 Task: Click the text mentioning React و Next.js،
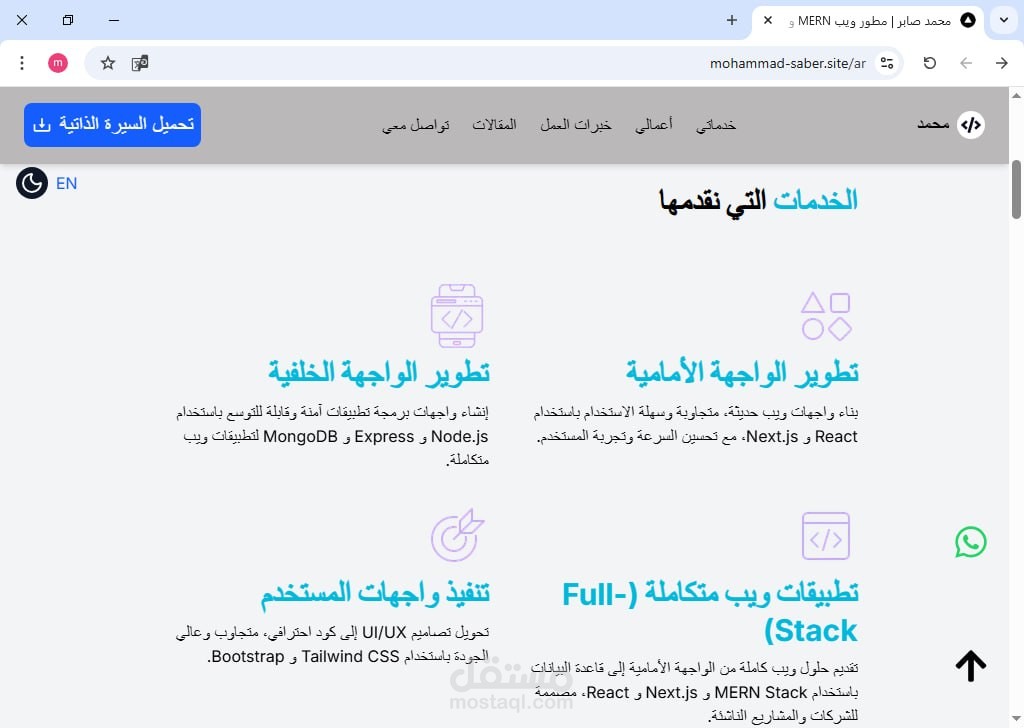(x=696, y=424)
